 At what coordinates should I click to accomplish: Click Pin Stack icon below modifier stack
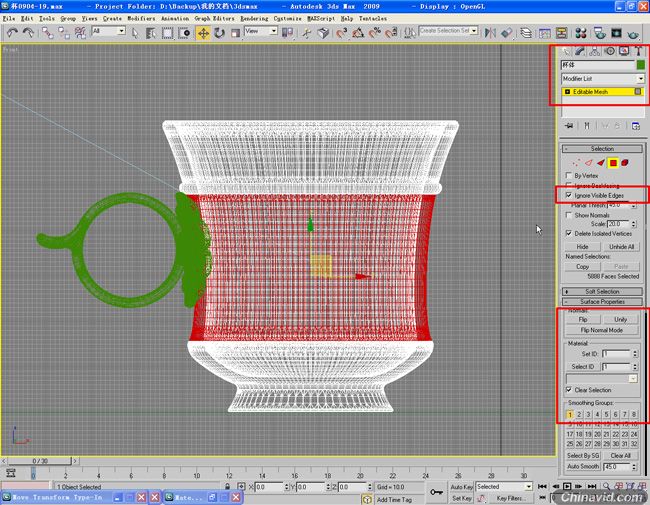pos(569,126)
